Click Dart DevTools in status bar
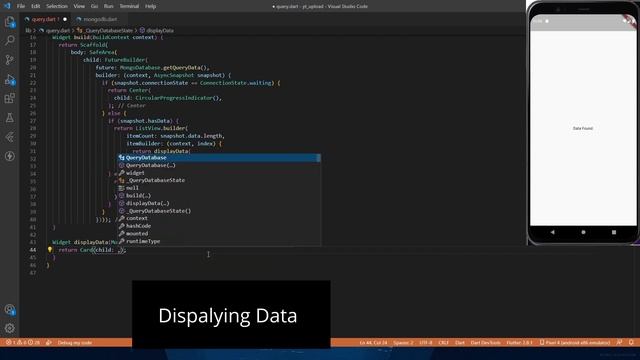640x360 pixels. [x=485, y=342]
